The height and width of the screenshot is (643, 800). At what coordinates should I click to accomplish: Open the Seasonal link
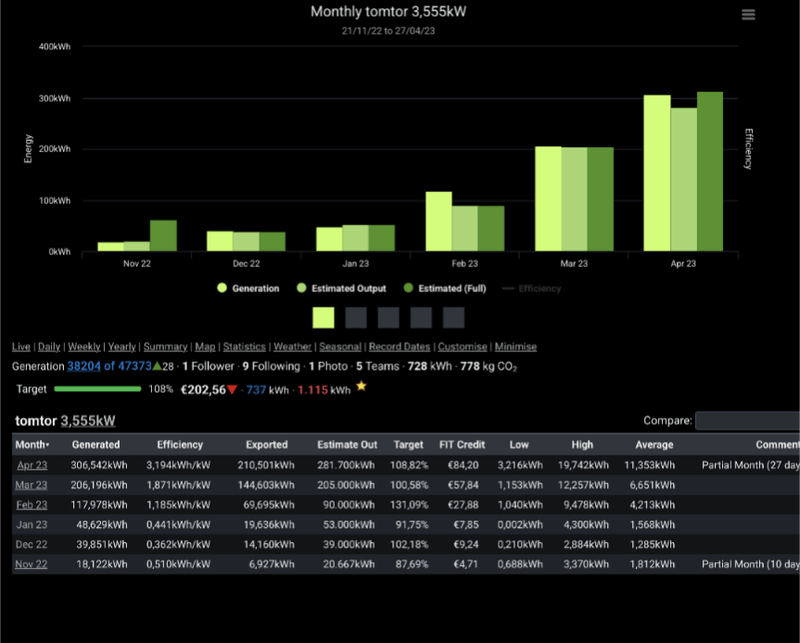point(340,347)
